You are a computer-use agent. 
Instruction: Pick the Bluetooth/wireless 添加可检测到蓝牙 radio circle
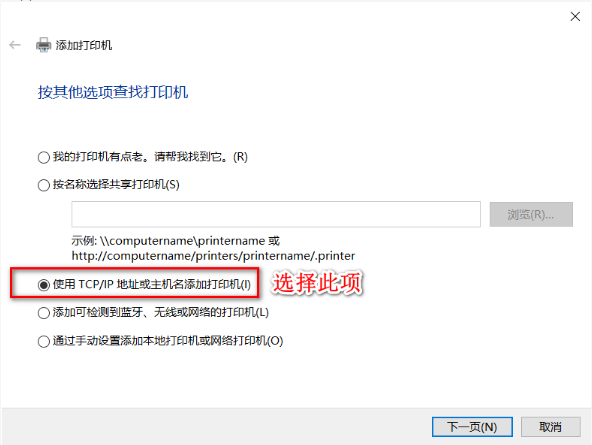coord(44,313)
